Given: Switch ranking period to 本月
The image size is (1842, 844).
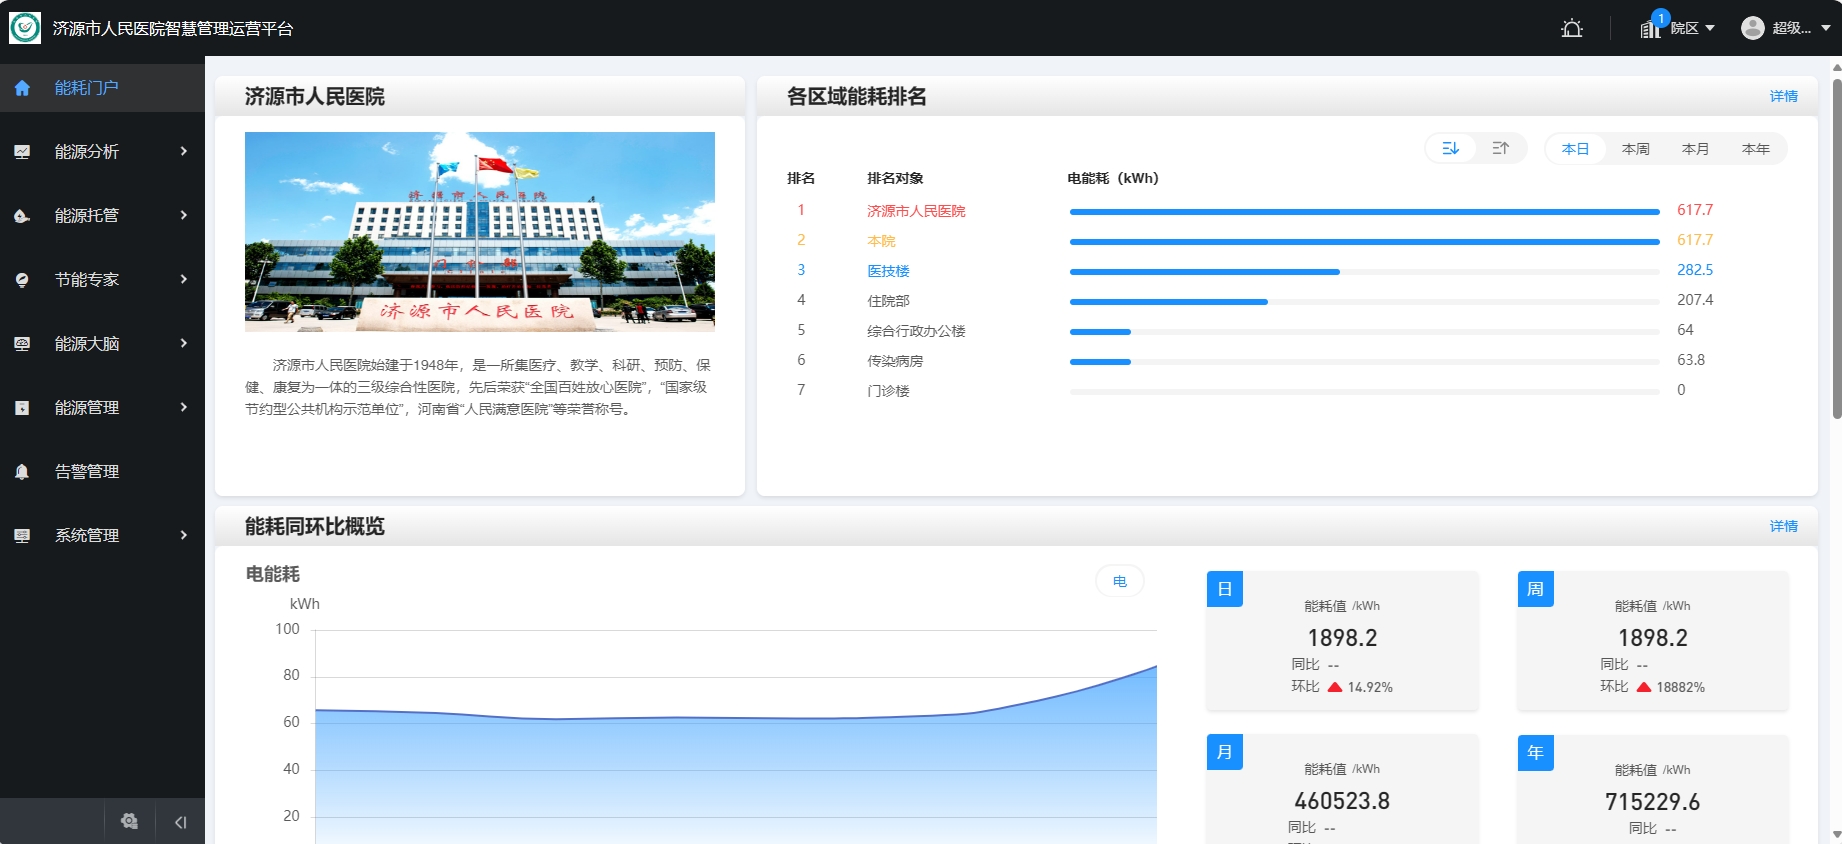Looking at the screenshot, I should (x=1695, y=149).
